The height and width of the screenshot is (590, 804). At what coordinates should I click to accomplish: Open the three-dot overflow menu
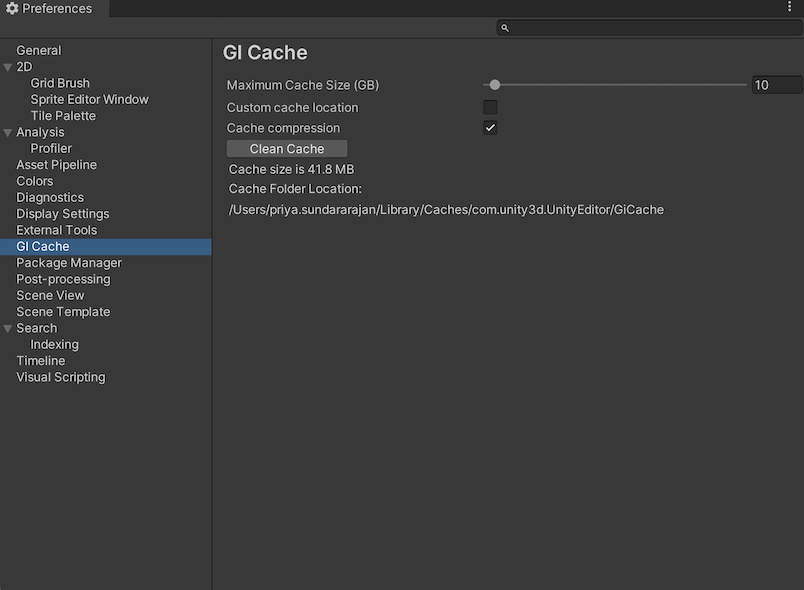coord(789,7)
